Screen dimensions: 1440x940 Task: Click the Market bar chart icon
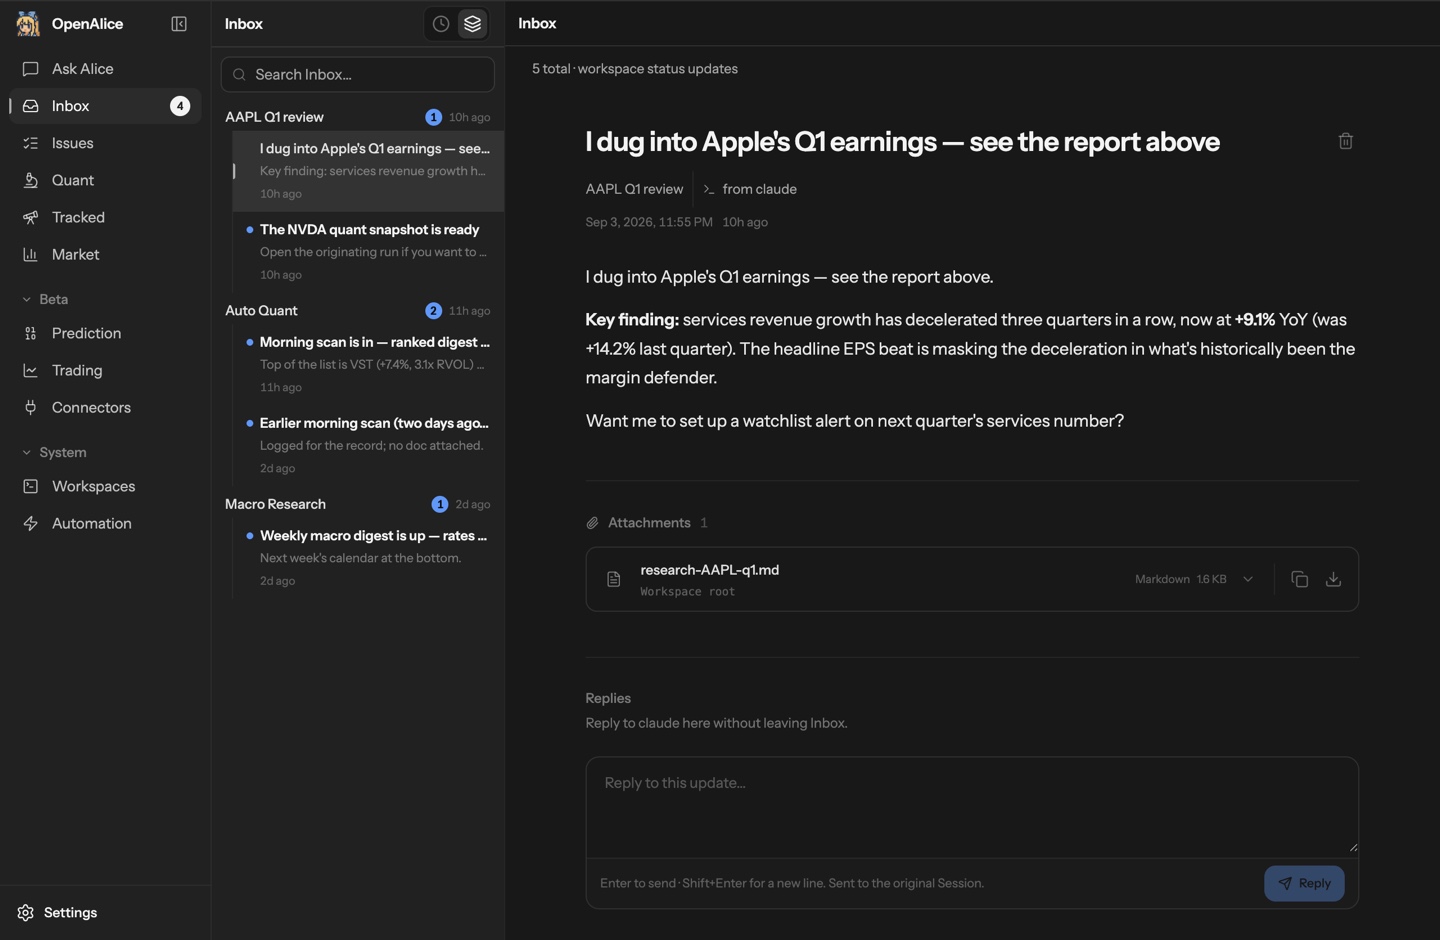pos(31,254)
